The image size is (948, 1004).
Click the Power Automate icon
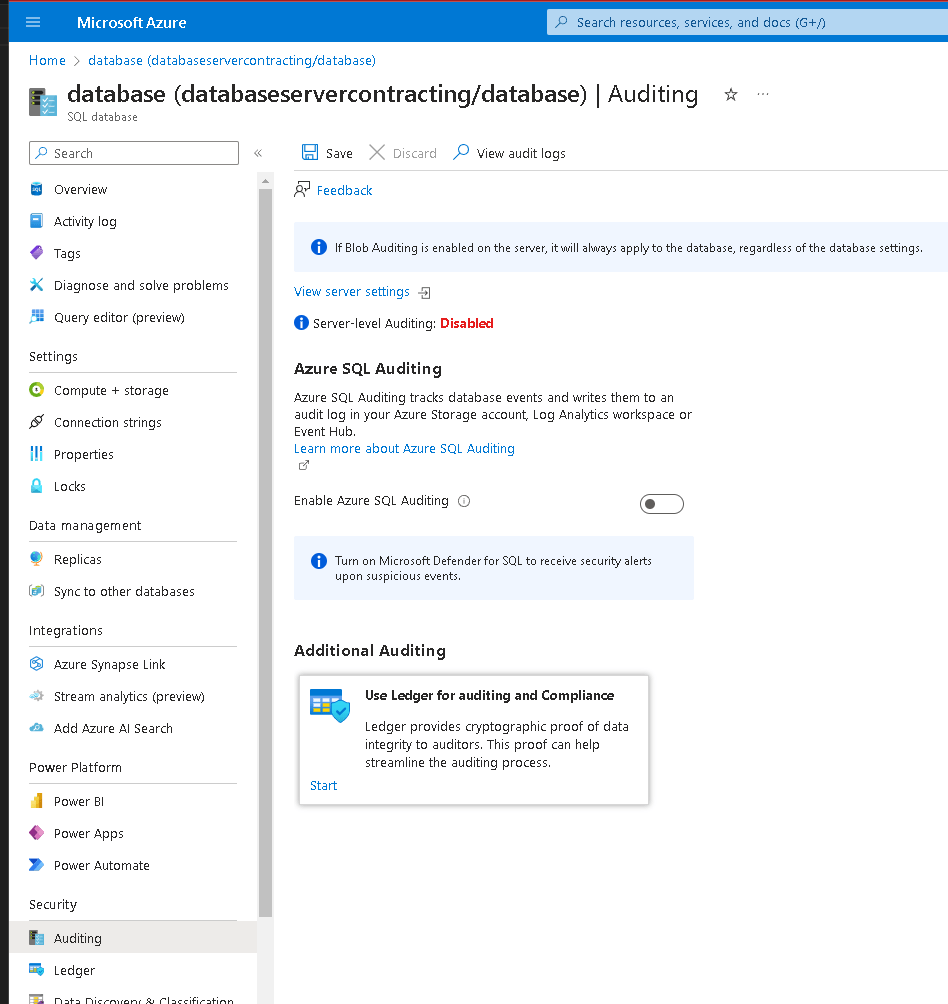pos(36,865)
